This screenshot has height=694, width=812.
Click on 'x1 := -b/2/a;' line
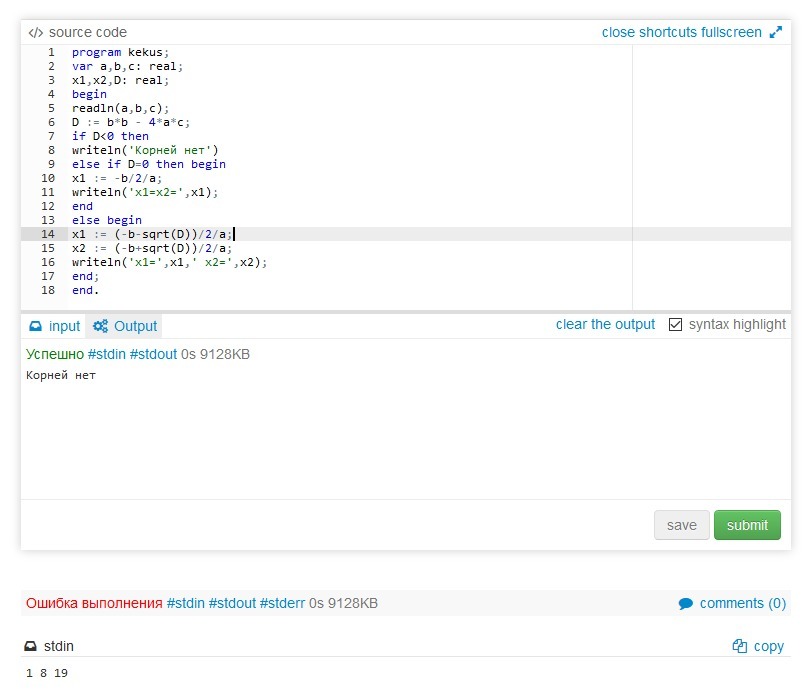tap(117, 178)
